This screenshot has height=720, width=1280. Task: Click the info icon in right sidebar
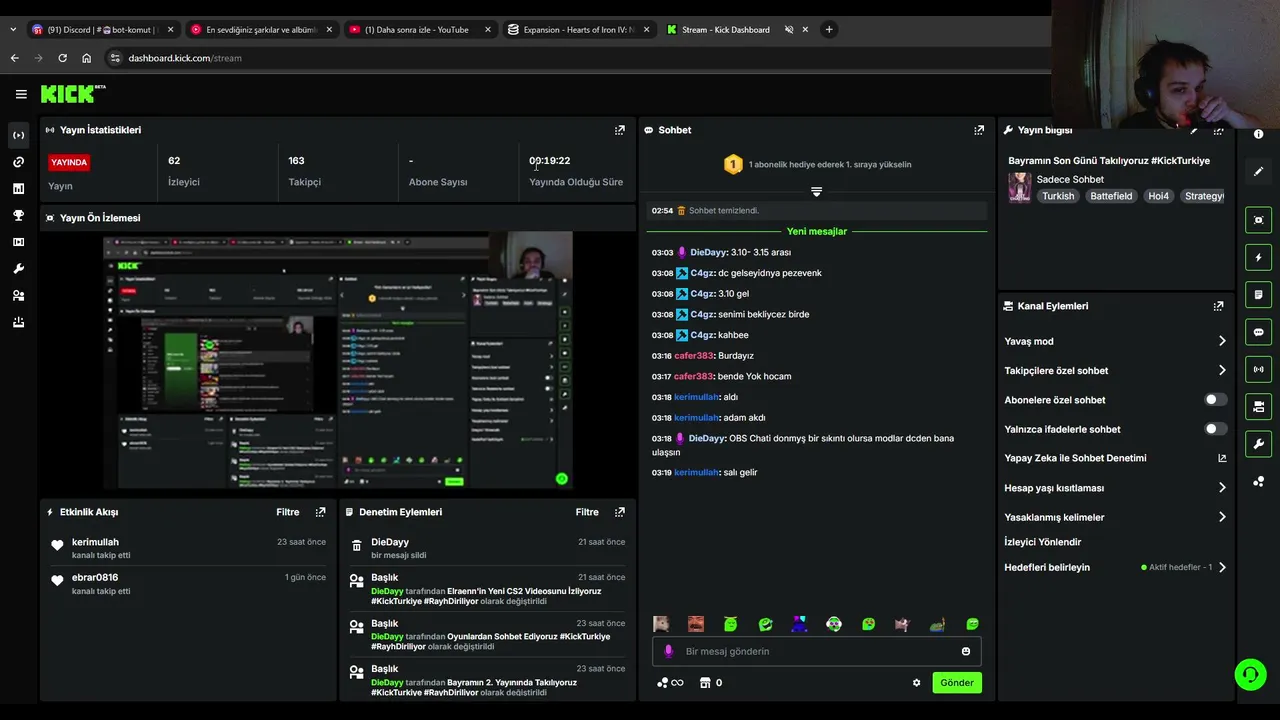(1258, 134)
